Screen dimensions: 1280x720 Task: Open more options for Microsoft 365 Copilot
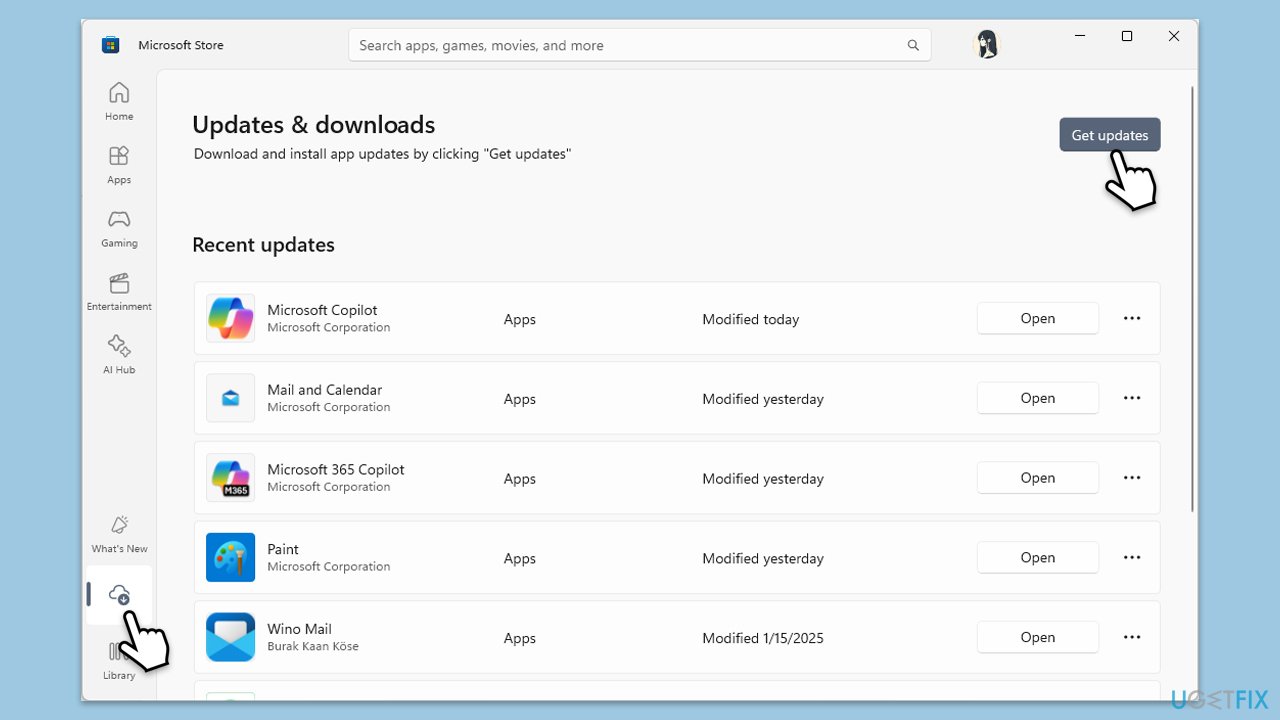(x=1132, y=478)
